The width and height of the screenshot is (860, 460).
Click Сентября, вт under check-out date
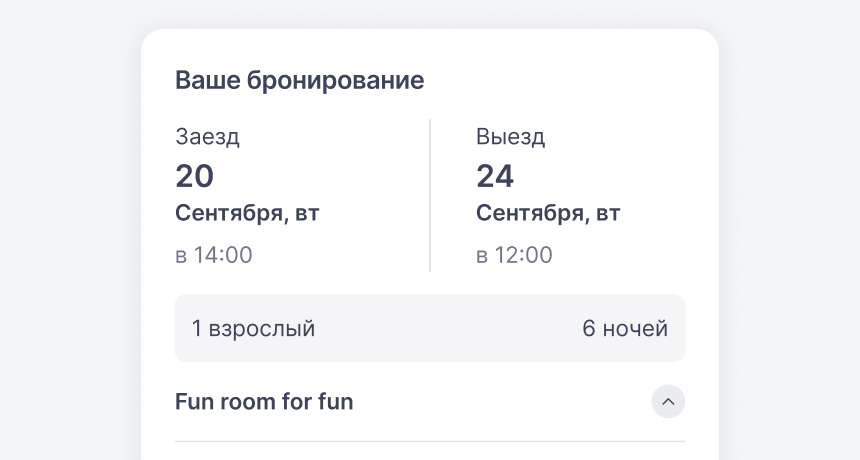548,213
